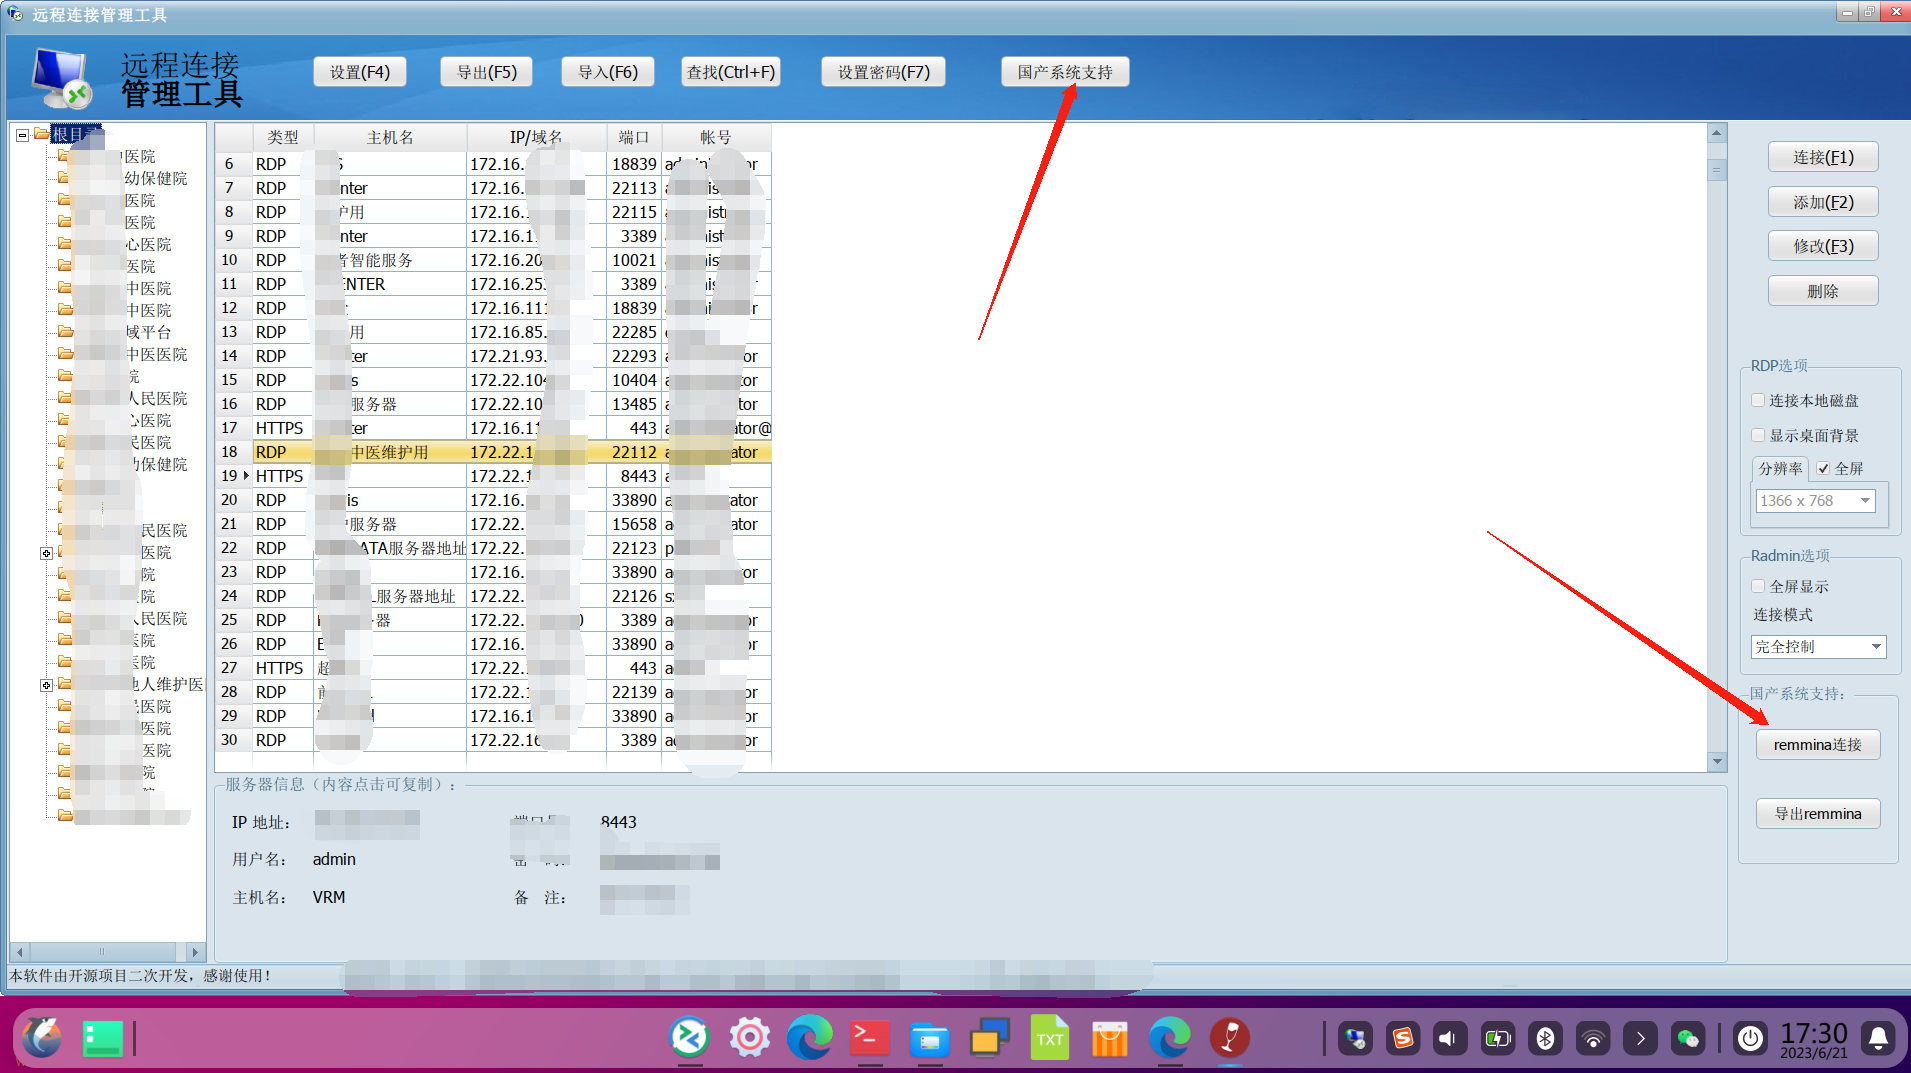
Task: Open the Wine glass taskbar icon
Action: click(1229, 1038)
